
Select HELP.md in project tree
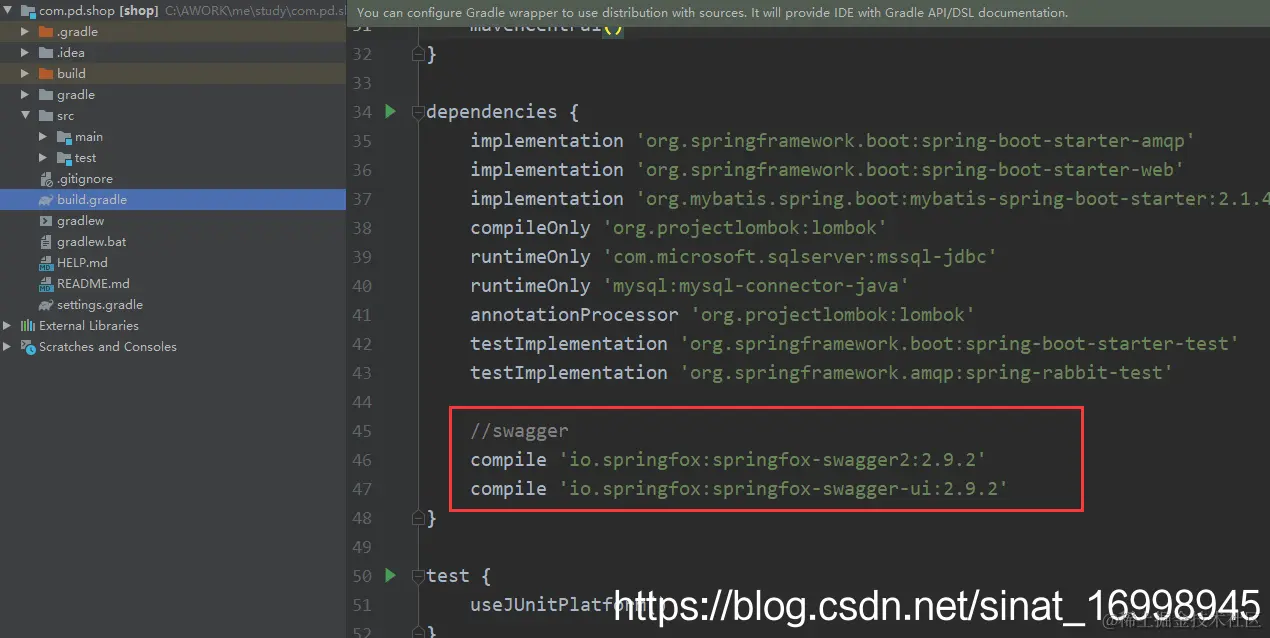coord(82,262)
